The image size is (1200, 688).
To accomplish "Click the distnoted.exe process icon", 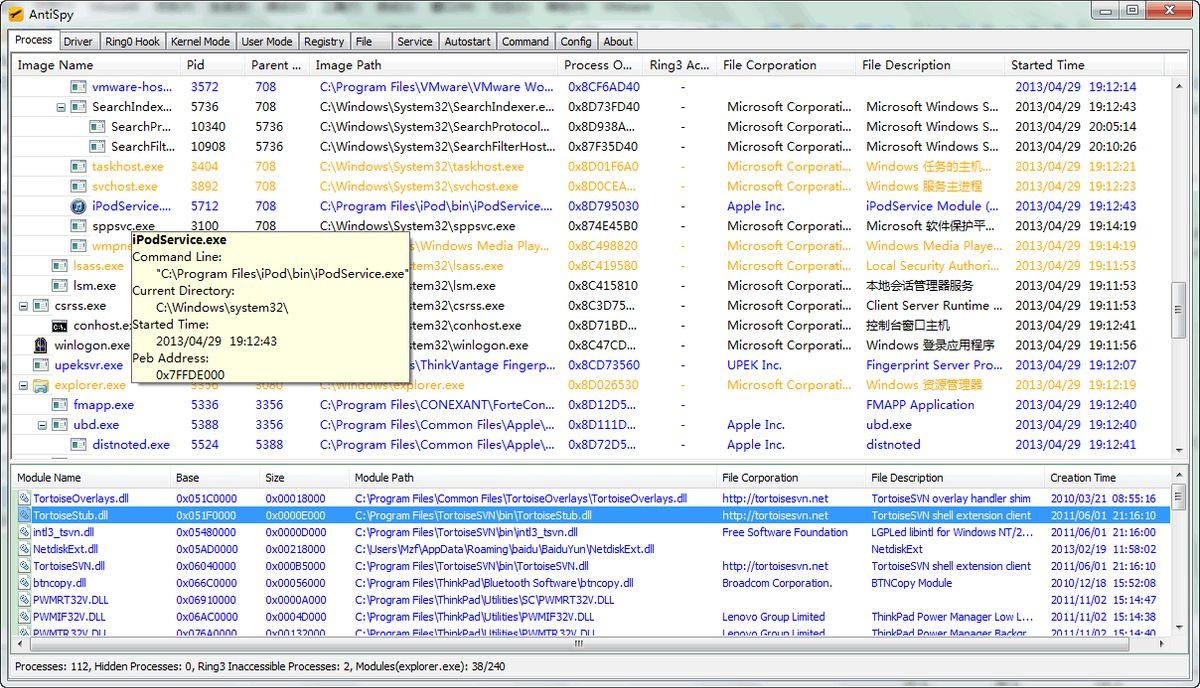I will click(79, 445).
